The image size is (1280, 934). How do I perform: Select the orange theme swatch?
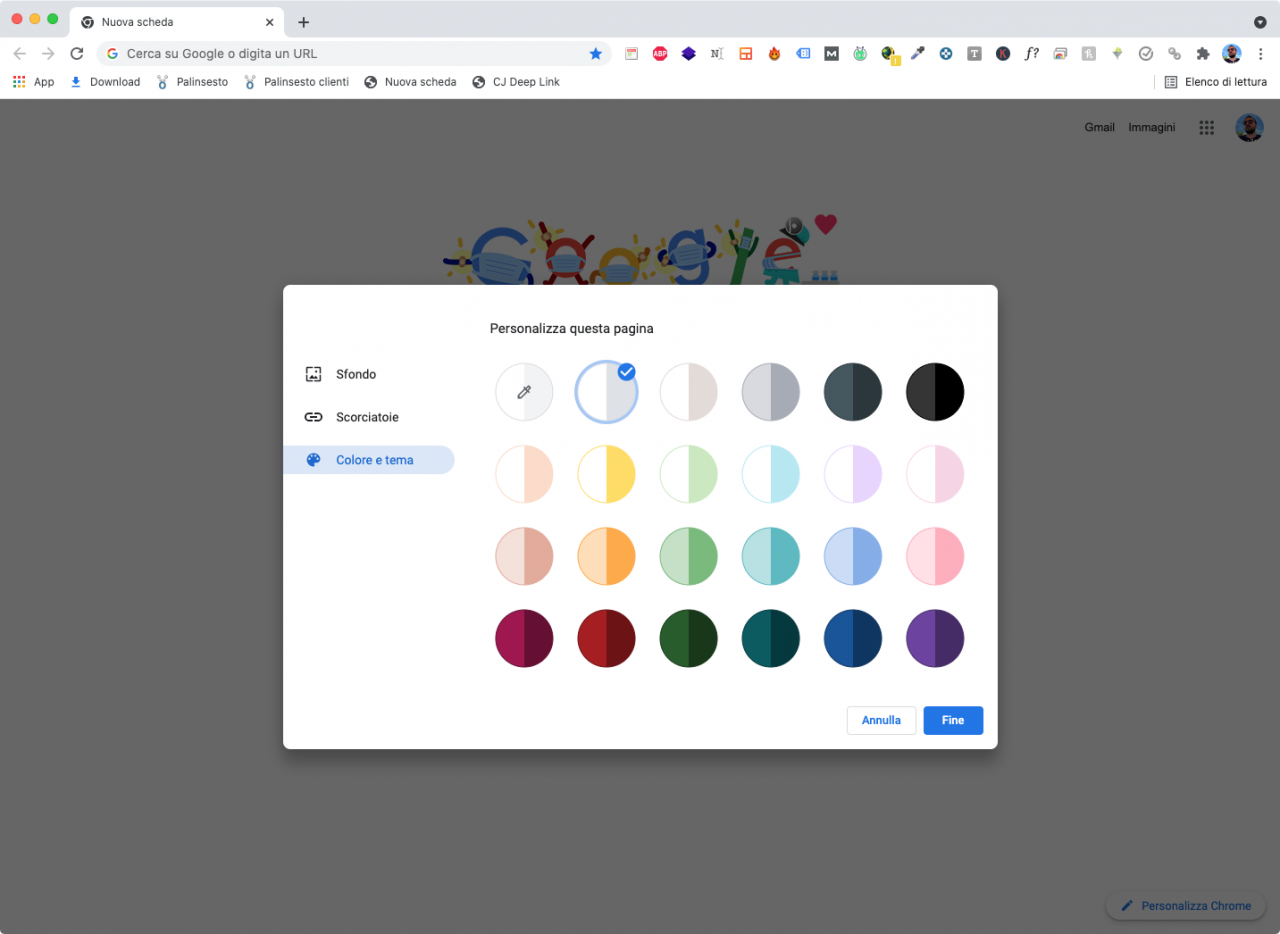pyautogui.click(x=606, y=556)
